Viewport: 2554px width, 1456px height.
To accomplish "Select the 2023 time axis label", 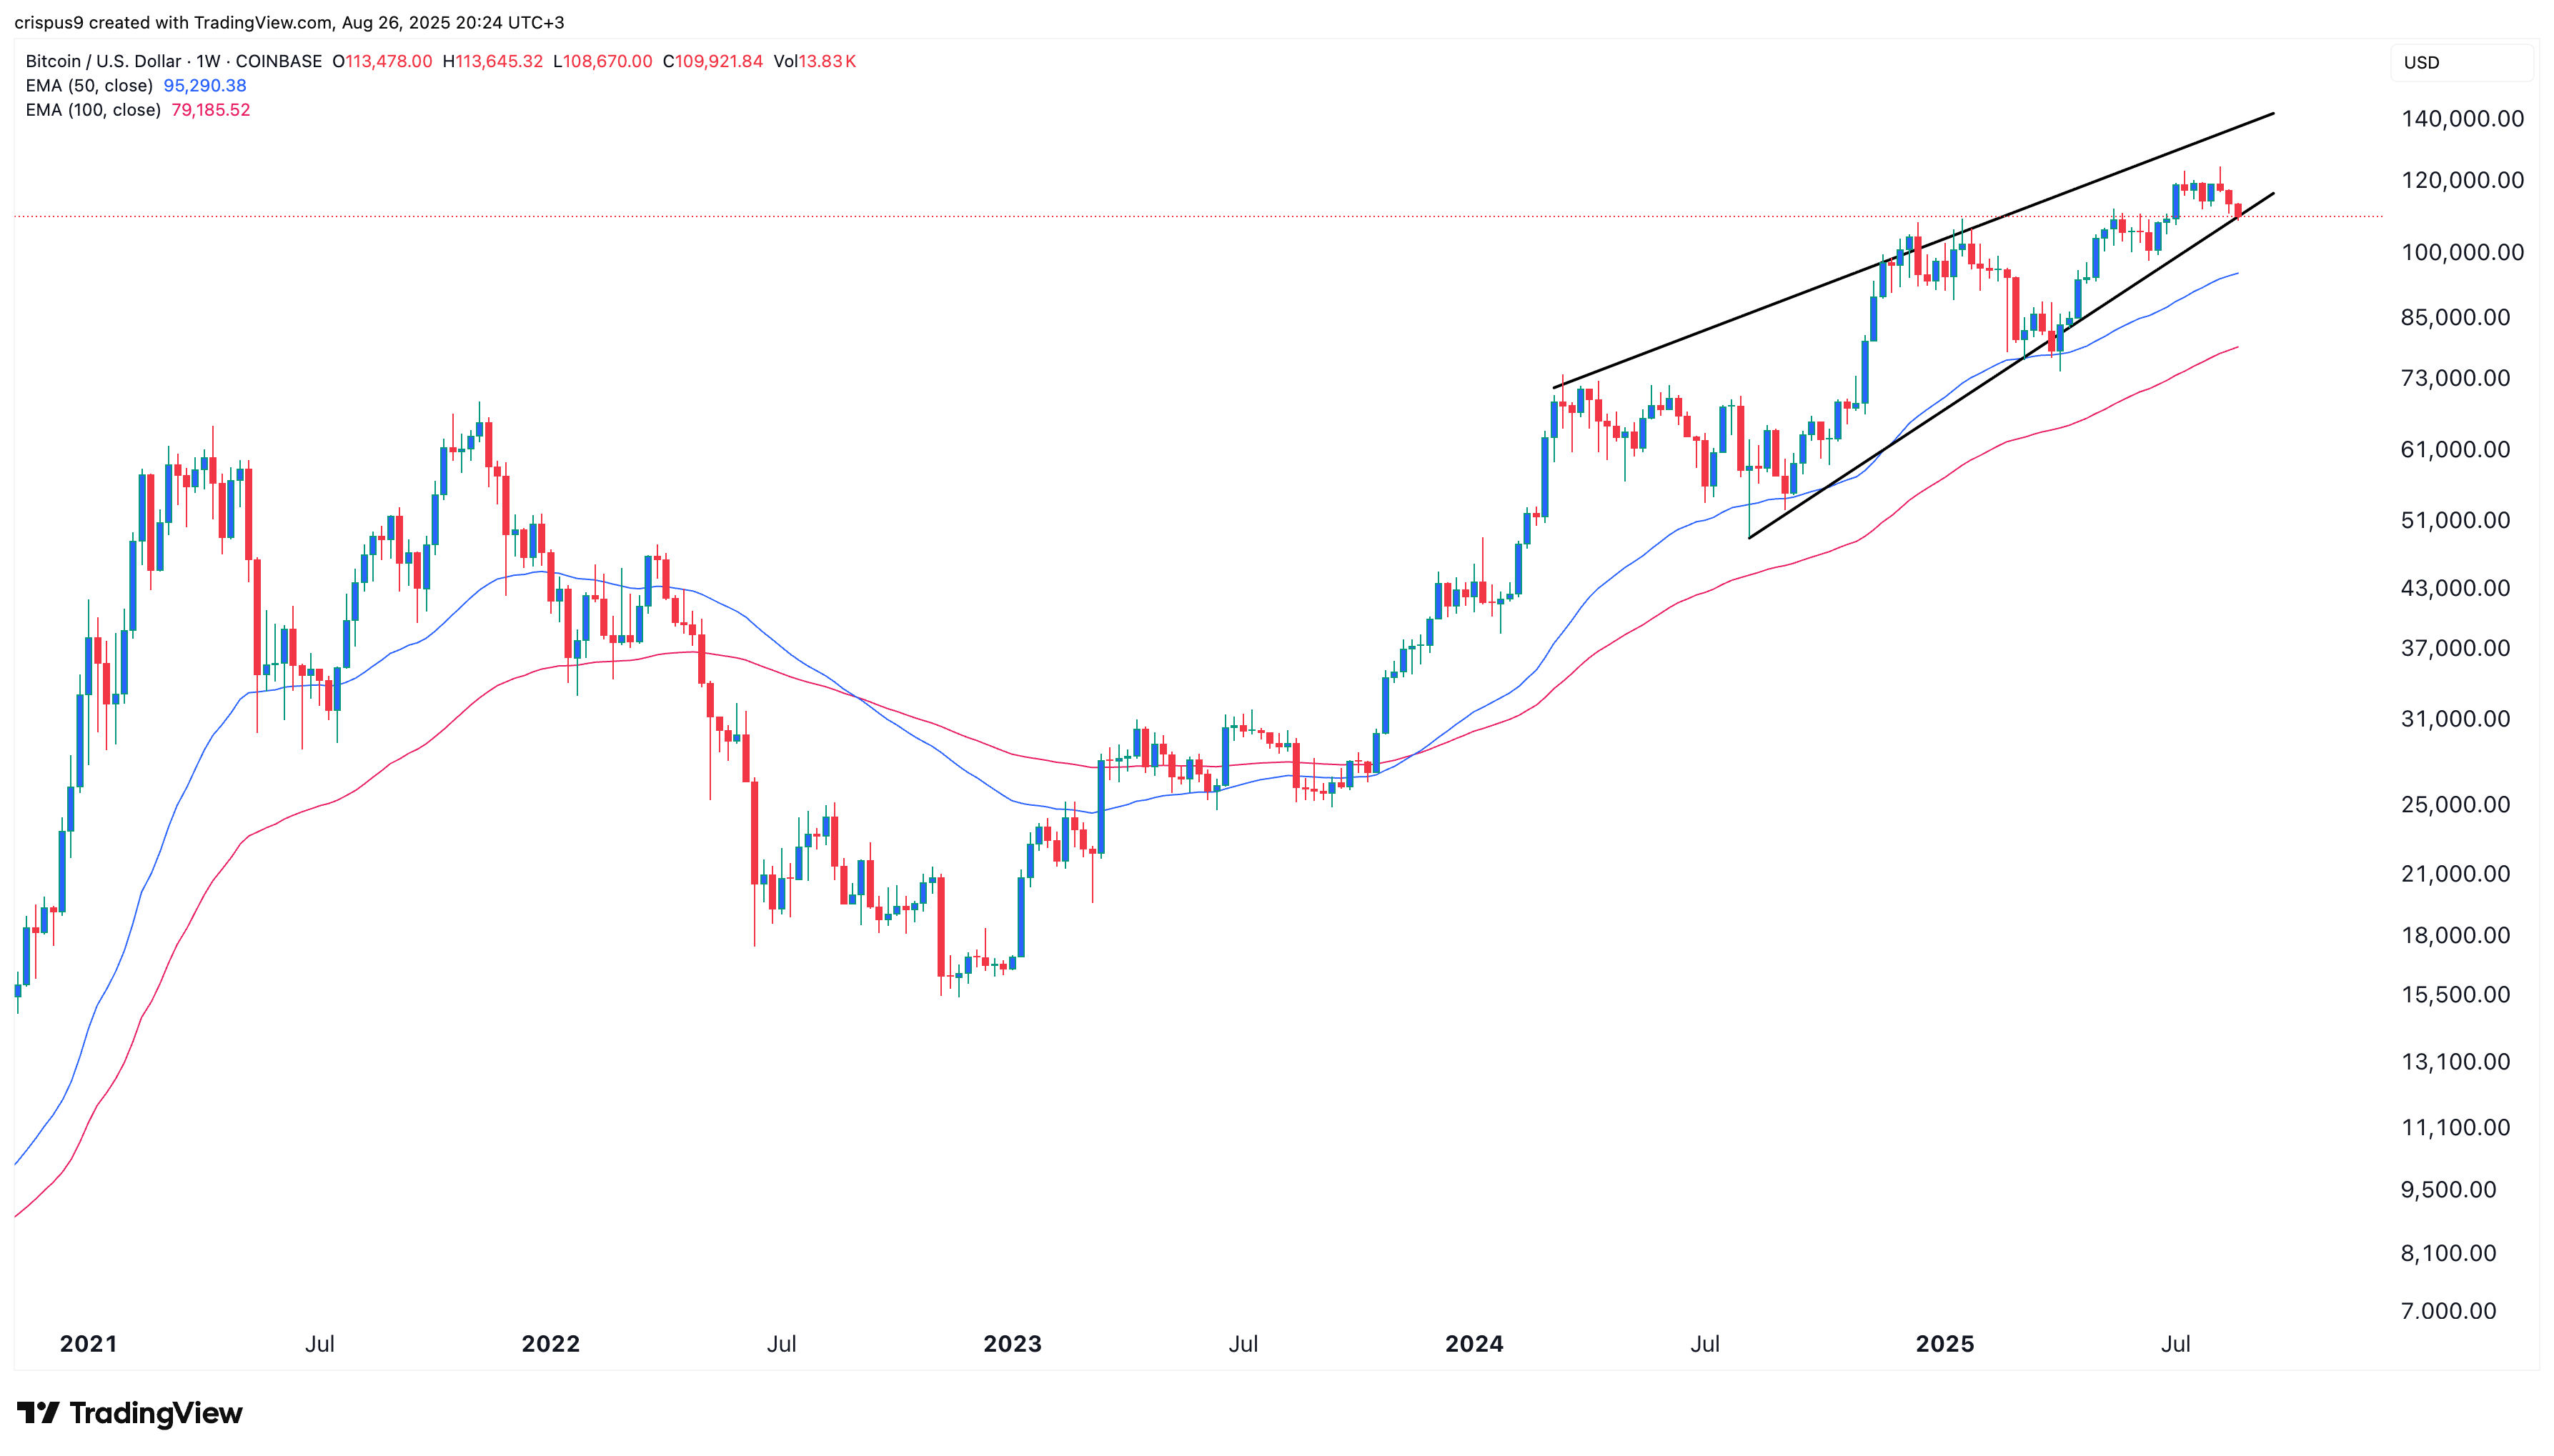I will pos(1012,1344).
